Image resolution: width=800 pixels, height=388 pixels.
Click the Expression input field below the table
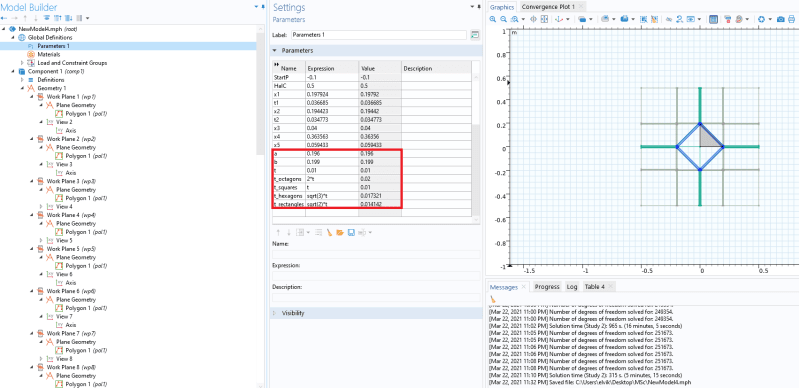(376, 276)
